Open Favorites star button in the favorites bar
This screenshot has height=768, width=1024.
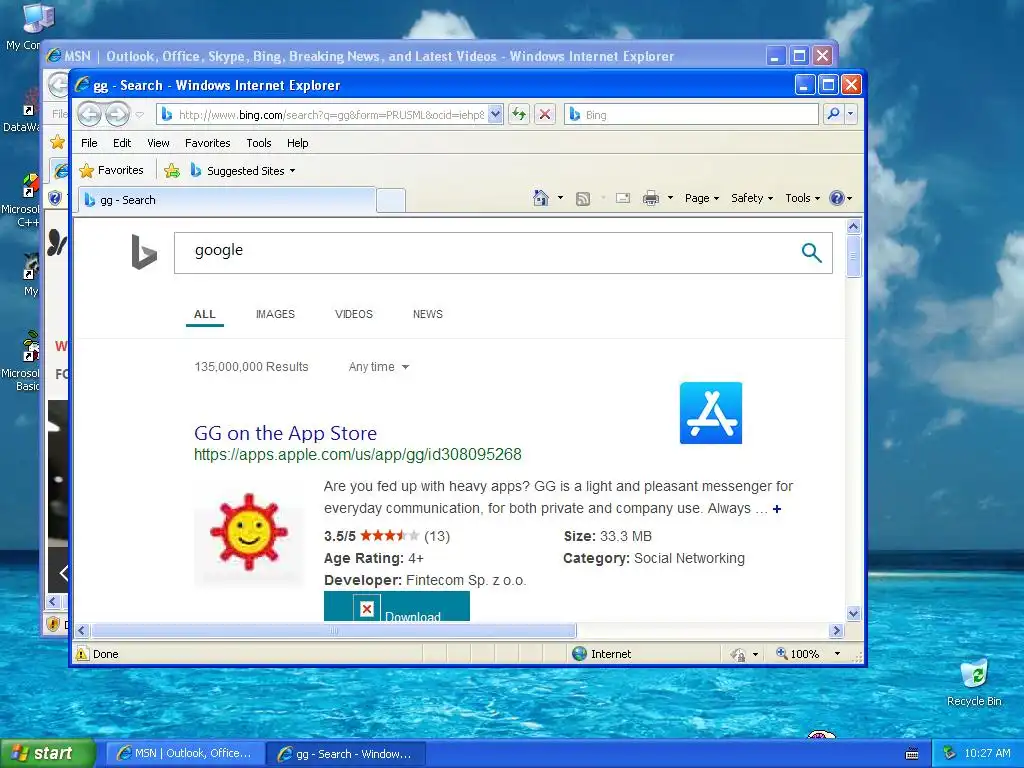[112, 170]
